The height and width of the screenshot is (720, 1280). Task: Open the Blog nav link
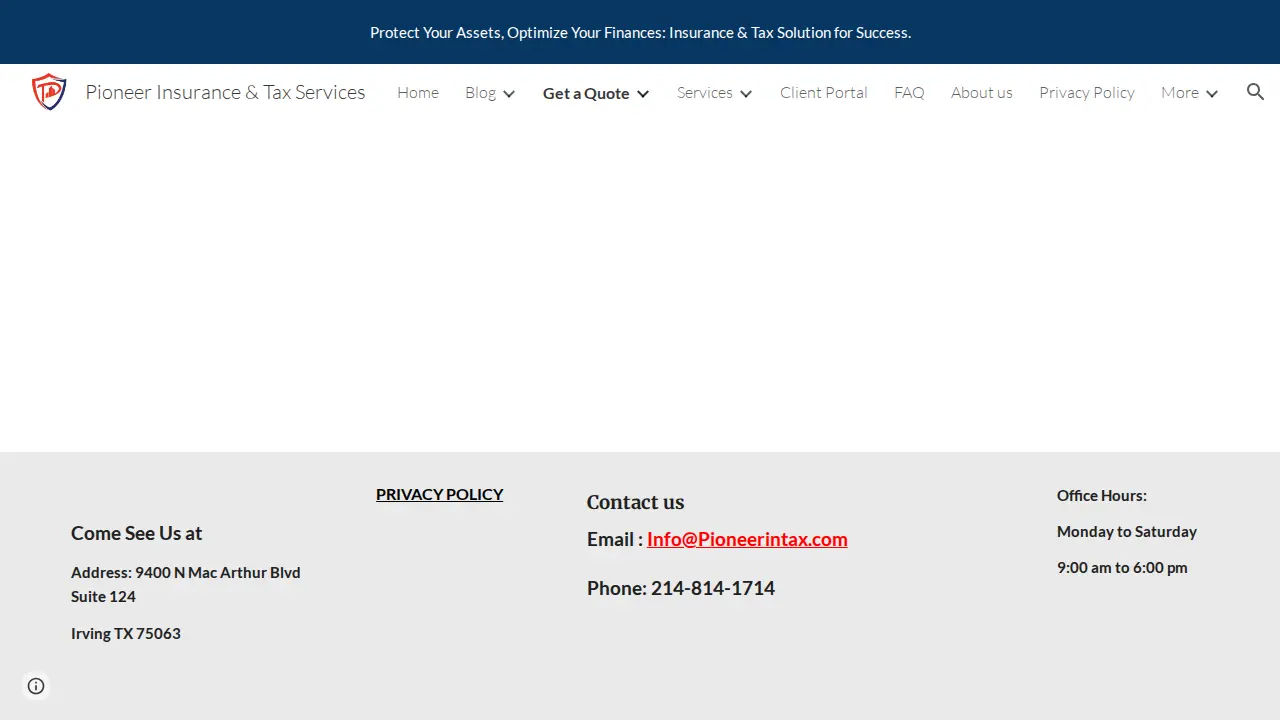pos(480,92)
